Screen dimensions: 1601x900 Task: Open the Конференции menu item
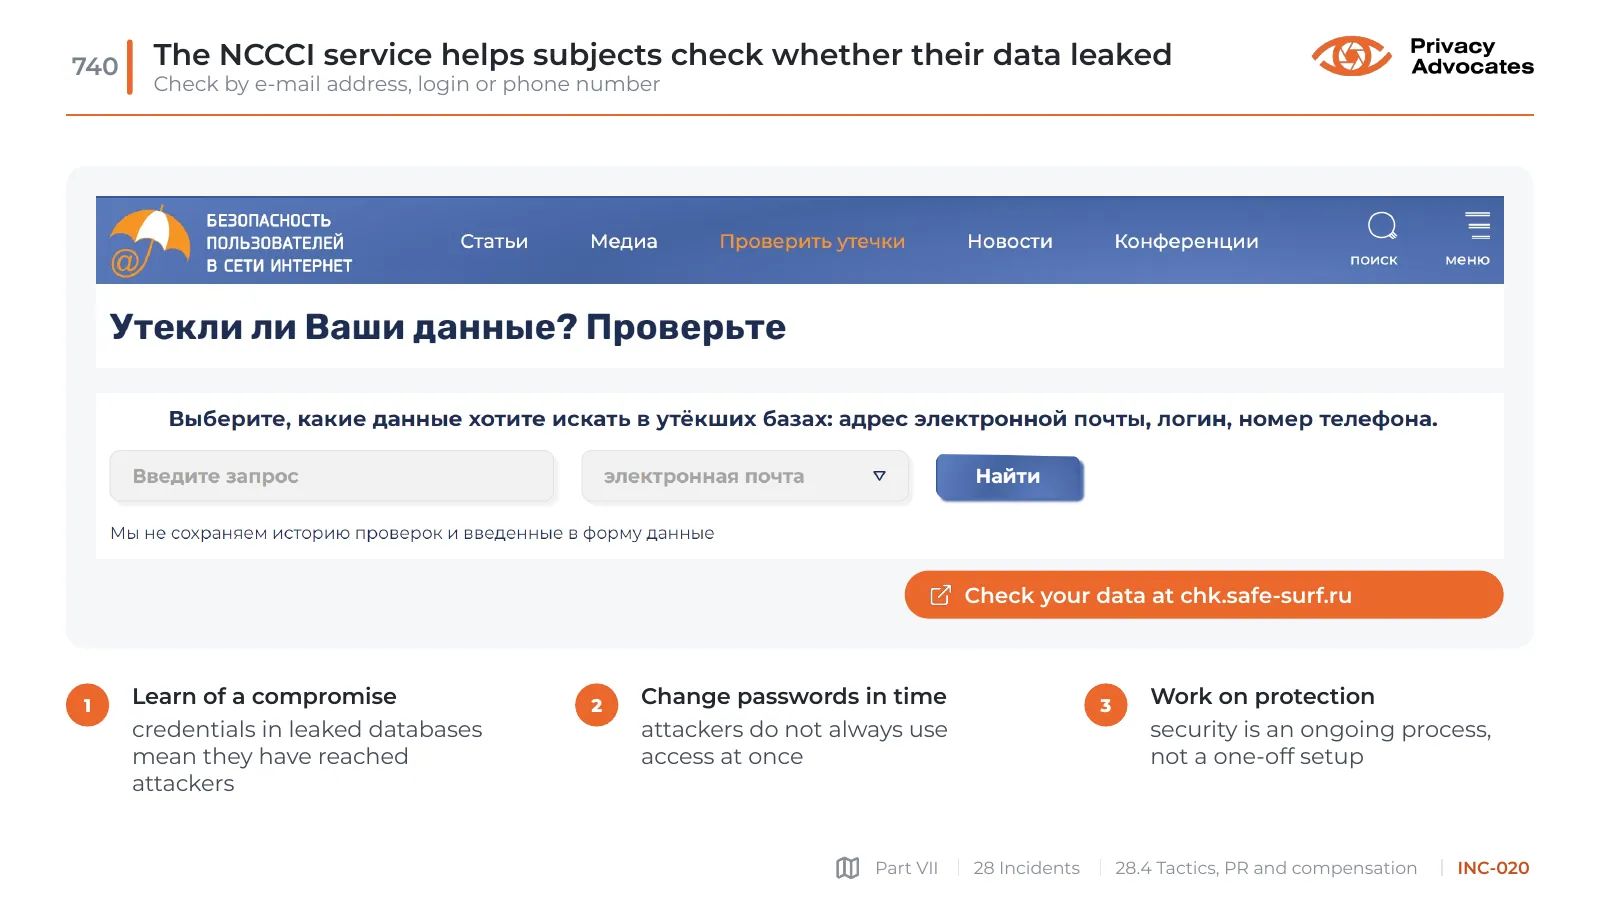click(1186, 241)
